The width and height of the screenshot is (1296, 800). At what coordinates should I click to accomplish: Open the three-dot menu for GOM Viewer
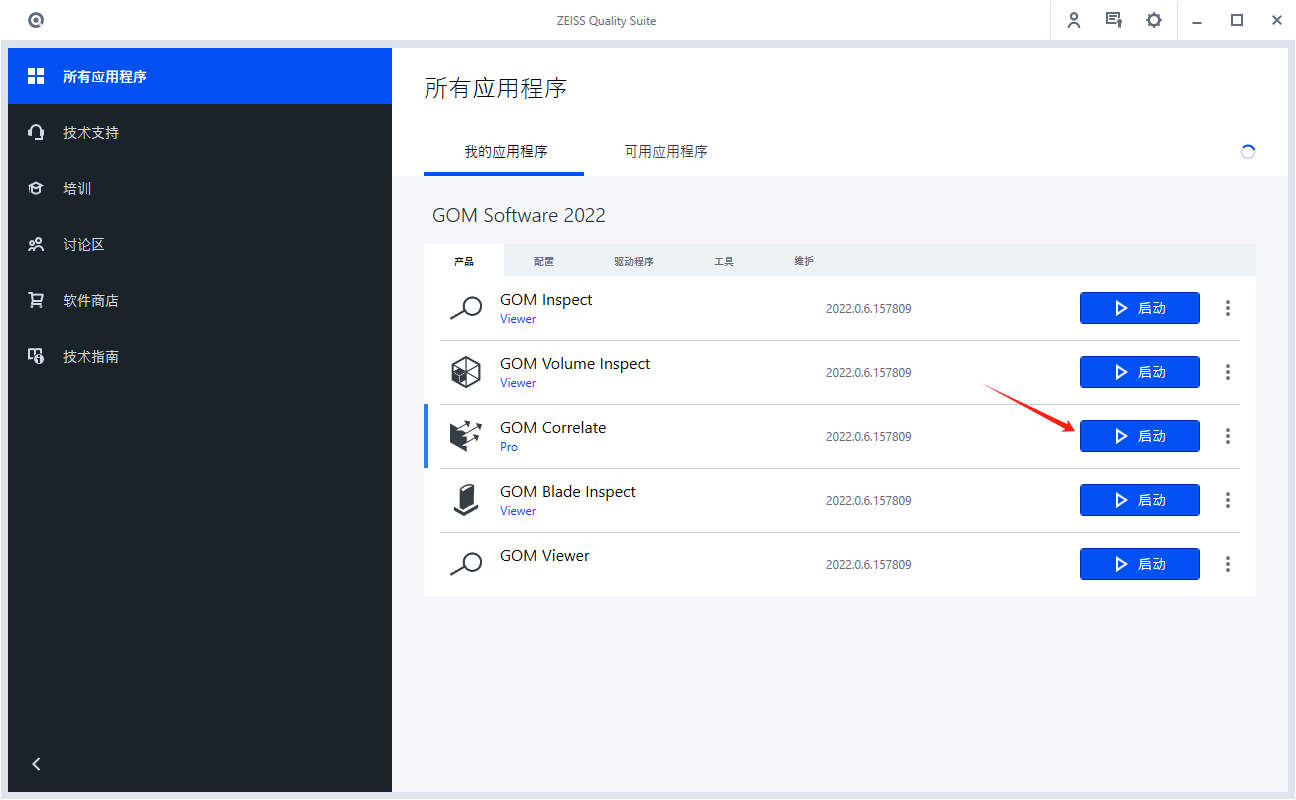click(x=1227, y=564)
